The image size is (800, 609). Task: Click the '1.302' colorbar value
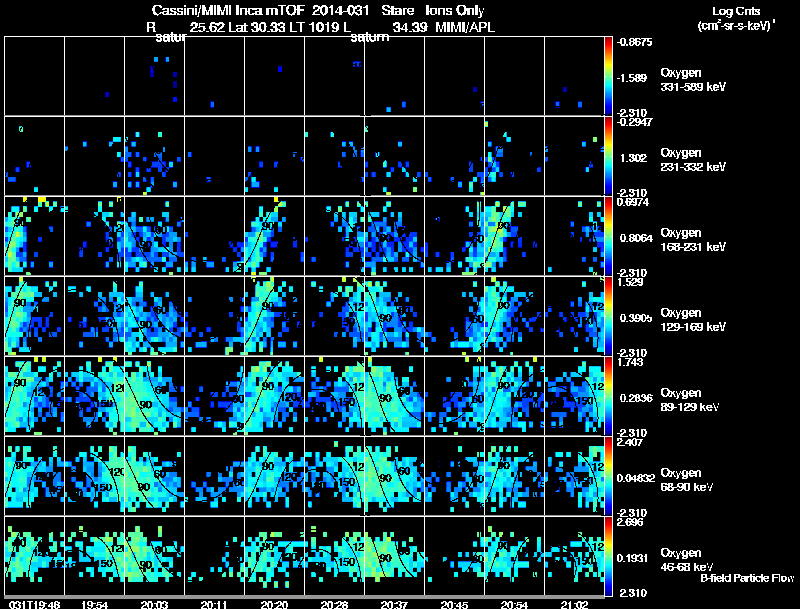point(633,158)
